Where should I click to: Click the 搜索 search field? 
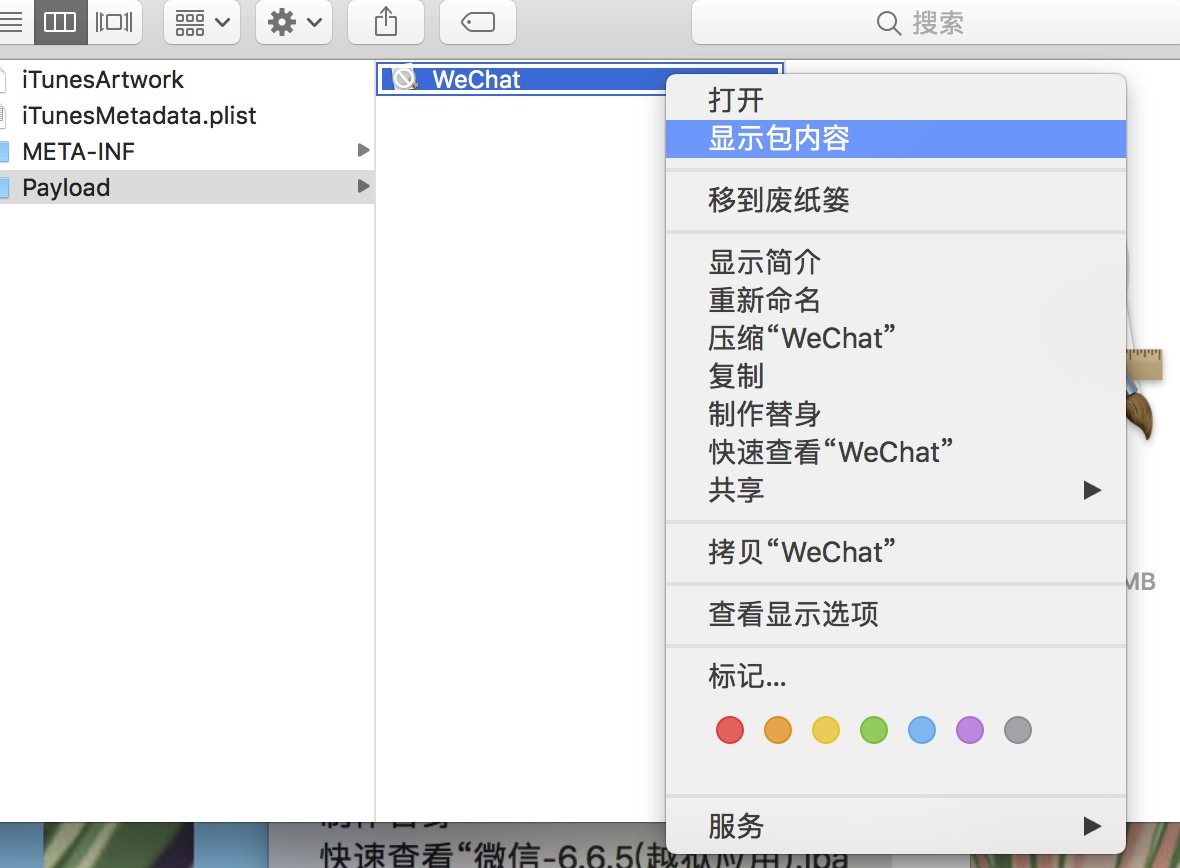(x=935, y=23)
